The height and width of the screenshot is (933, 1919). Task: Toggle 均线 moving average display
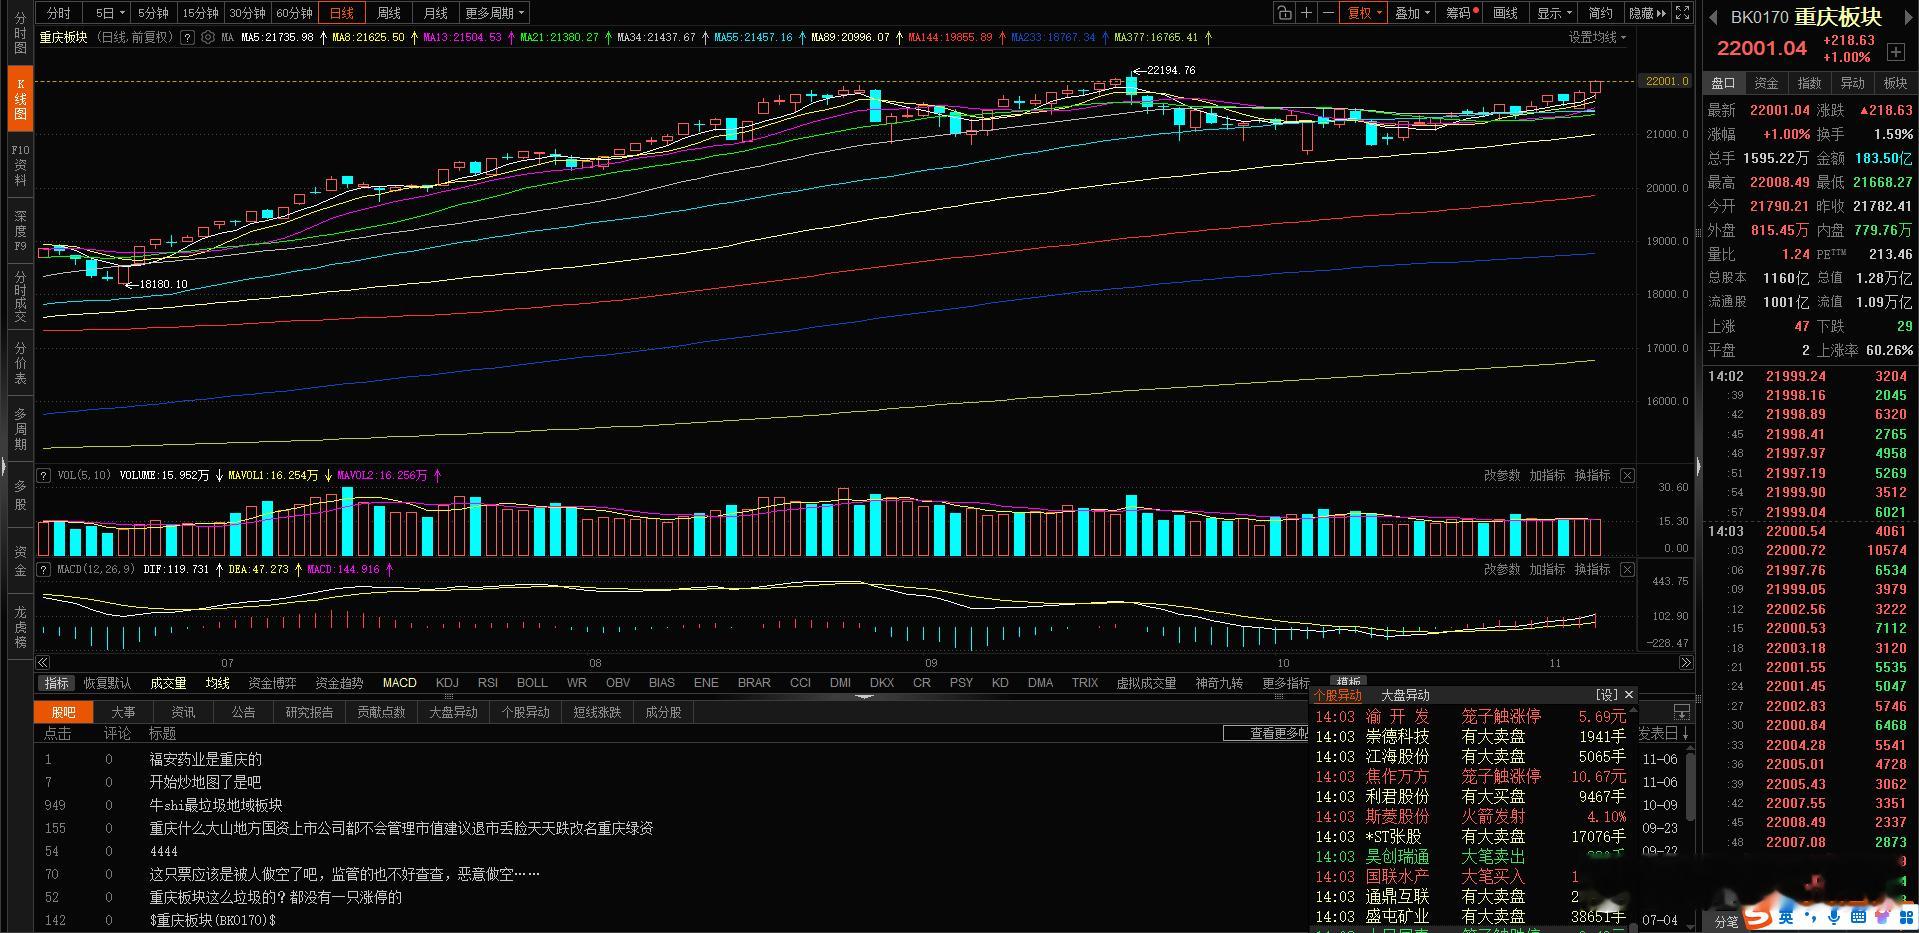[x=218, y=683]
